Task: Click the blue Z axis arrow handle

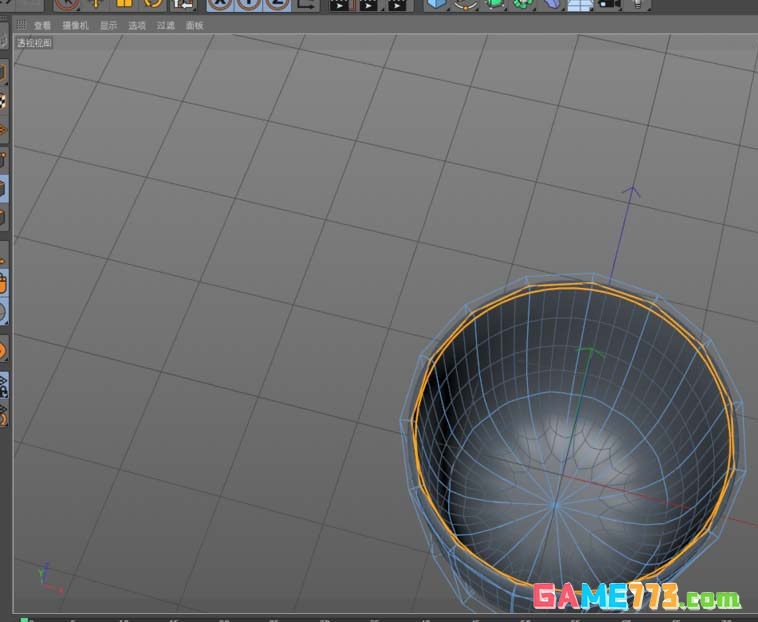Action: (631, 192)
